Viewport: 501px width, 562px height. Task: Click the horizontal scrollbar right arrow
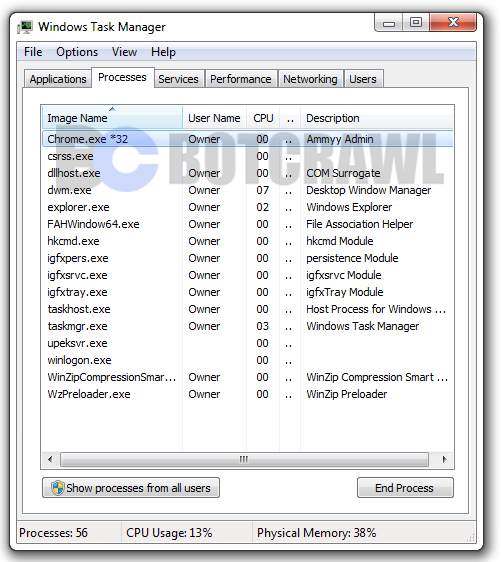tap(444, 459)
